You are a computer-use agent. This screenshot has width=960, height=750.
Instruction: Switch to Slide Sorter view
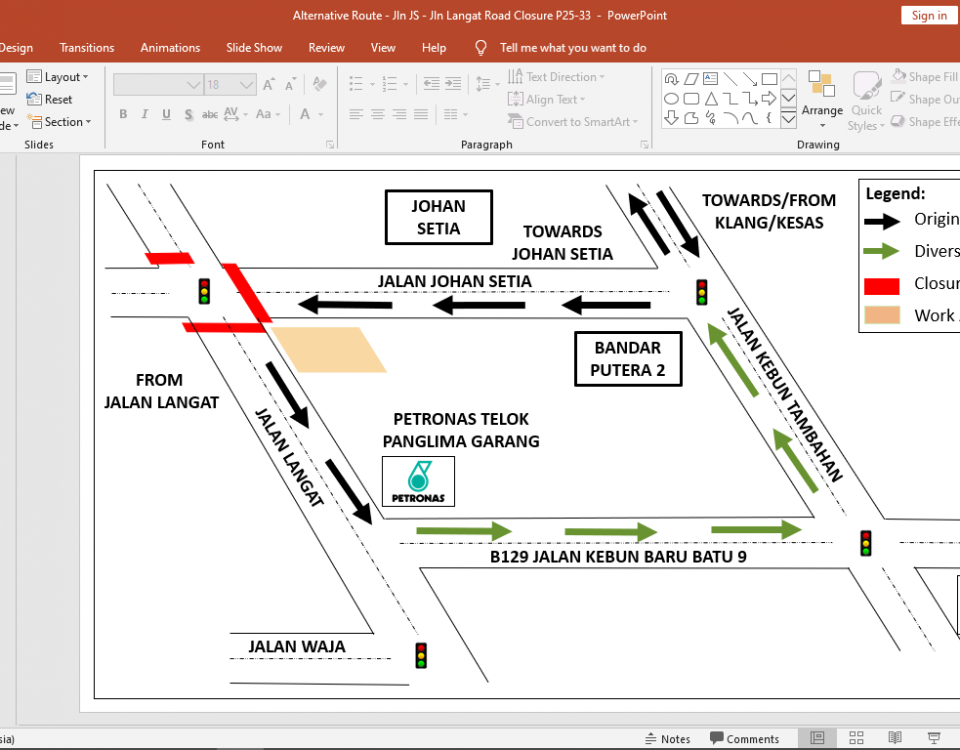pos(855,739)
